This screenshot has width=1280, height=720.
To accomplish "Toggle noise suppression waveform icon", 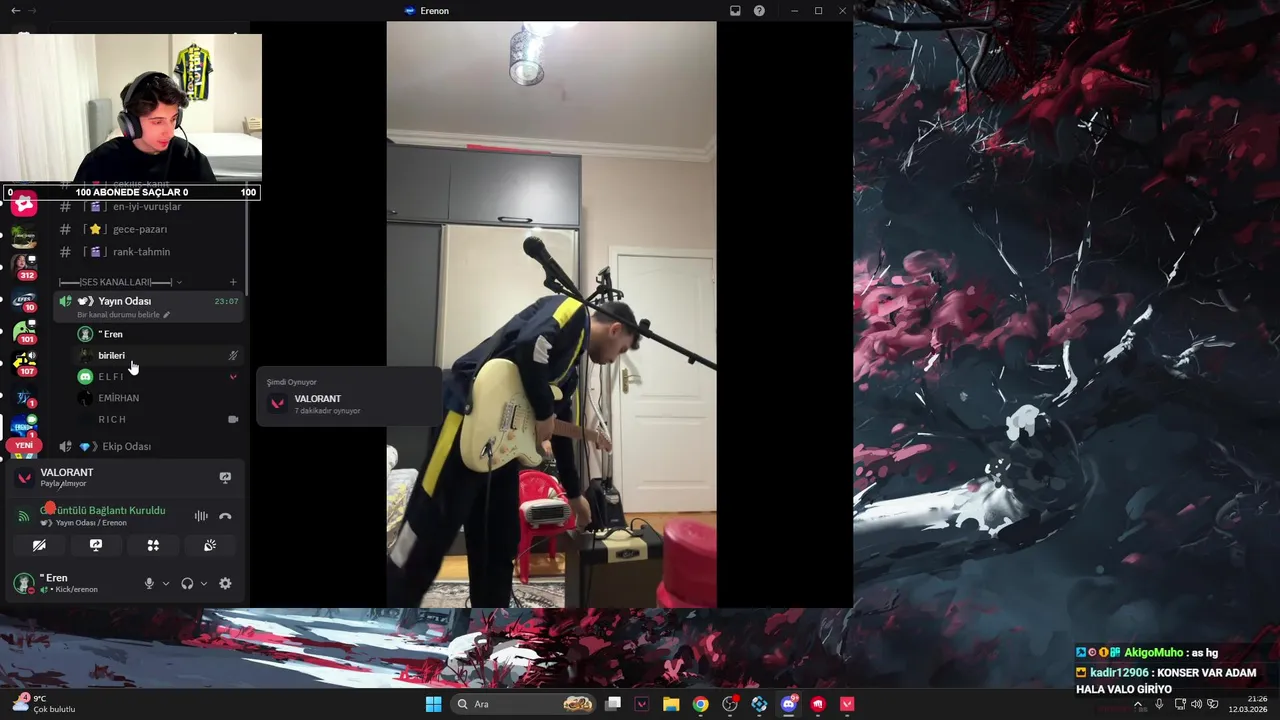I will (201, 516).
